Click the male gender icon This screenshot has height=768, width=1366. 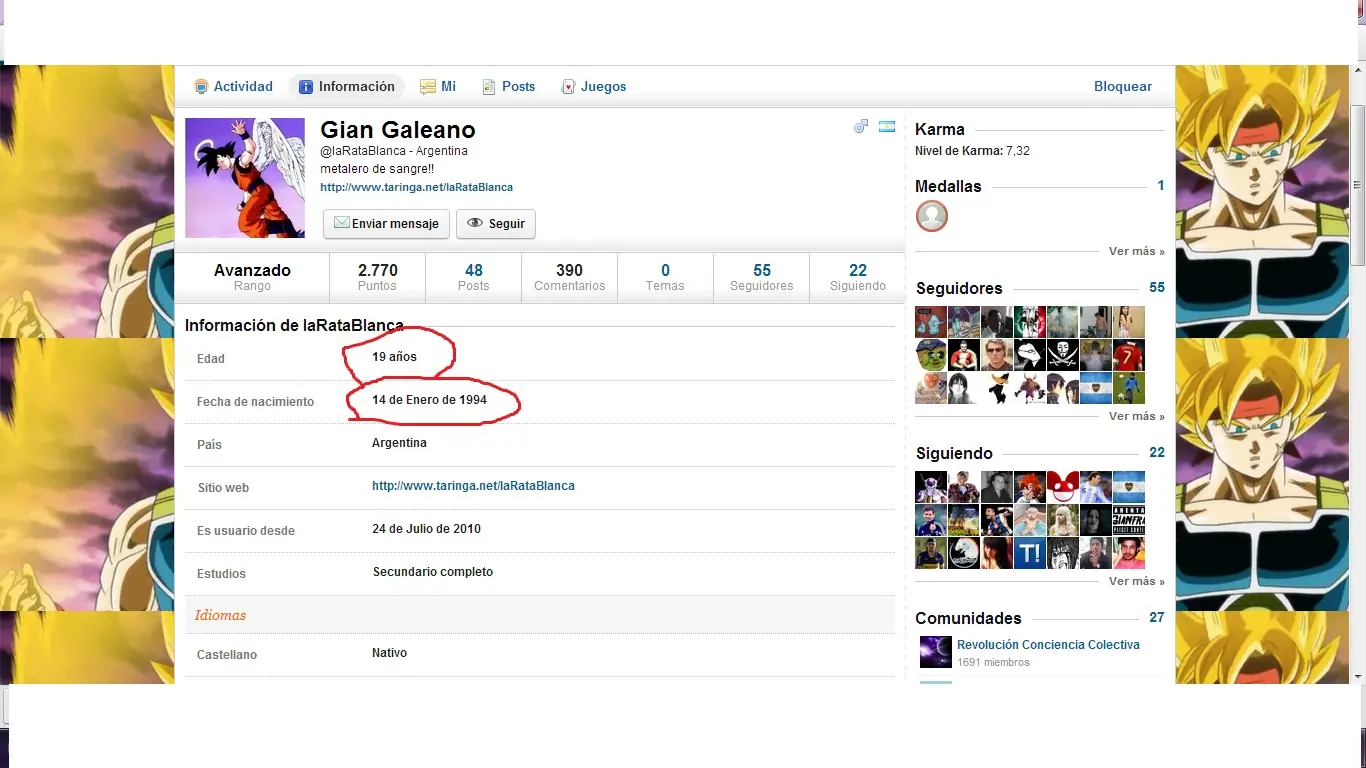tap(861, 127)
